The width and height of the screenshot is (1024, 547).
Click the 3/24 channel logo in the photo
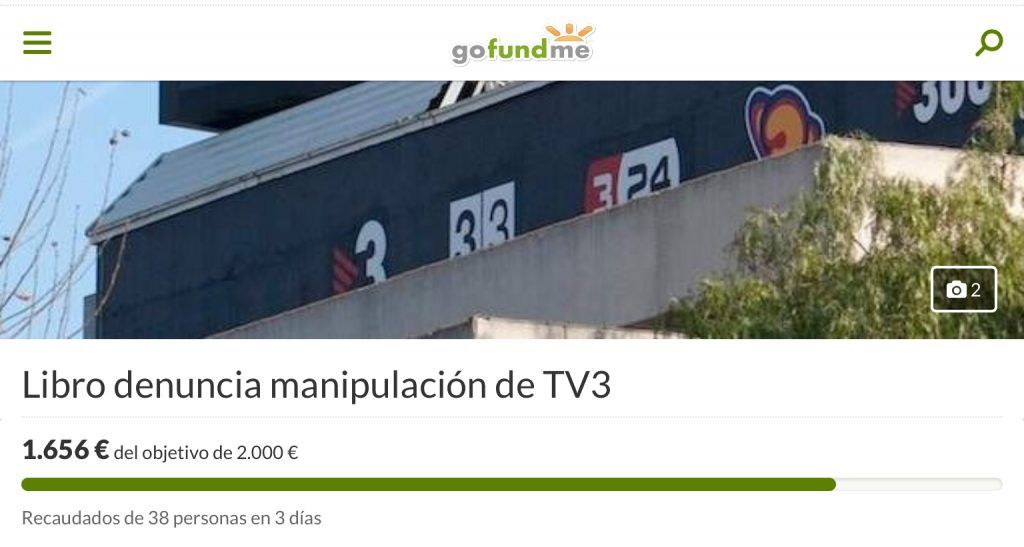point(632,175)
